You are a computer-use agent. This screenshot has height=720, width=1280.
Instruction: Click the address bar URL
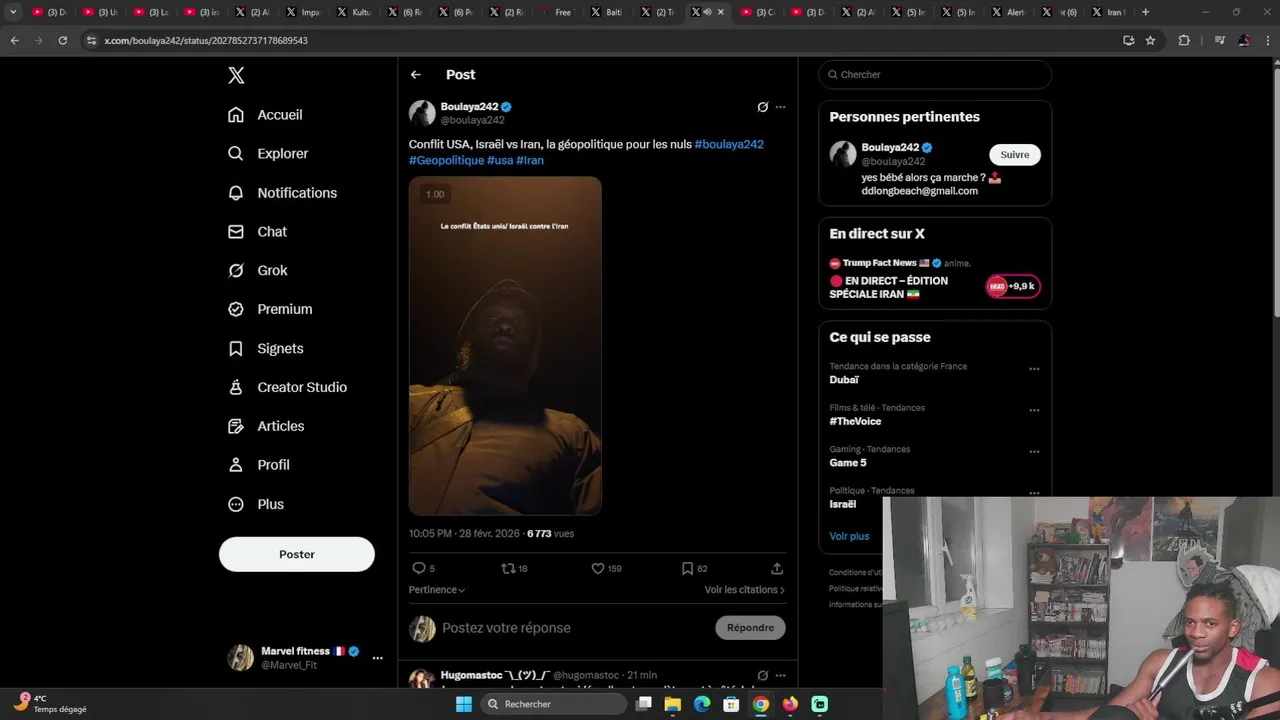click(206, 41)
